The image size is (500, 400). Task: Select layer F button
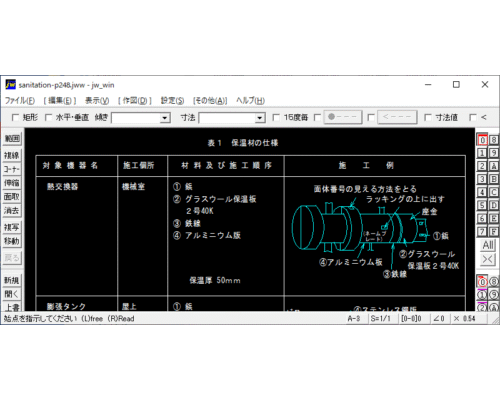494,231
